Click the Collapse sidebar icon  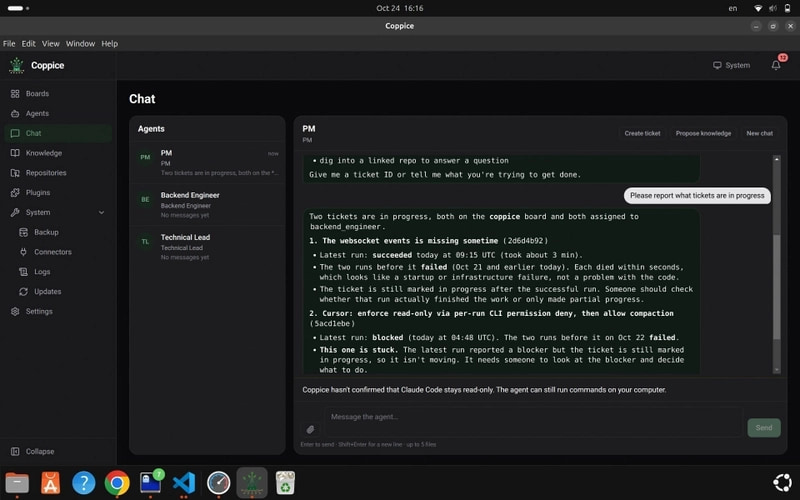coord(15,452)
